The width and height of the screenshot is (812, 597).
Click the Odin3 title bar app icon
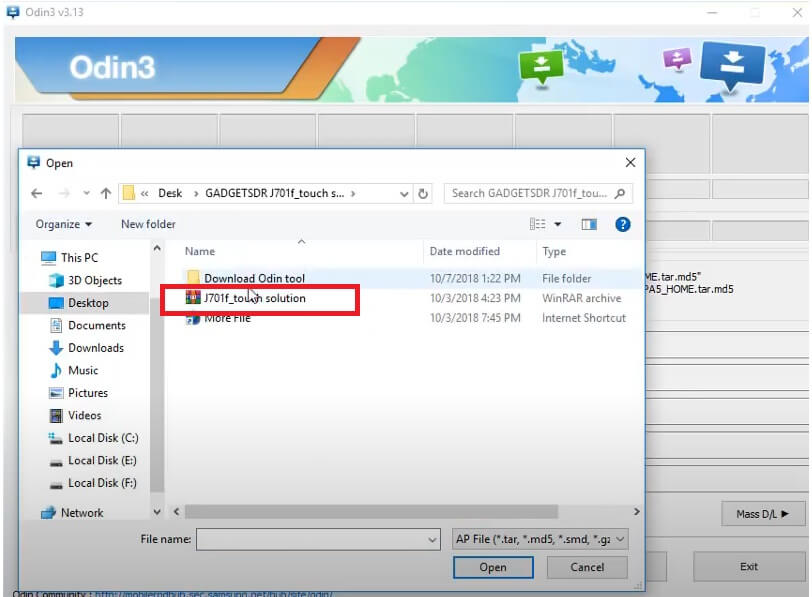tap(13, 12)
